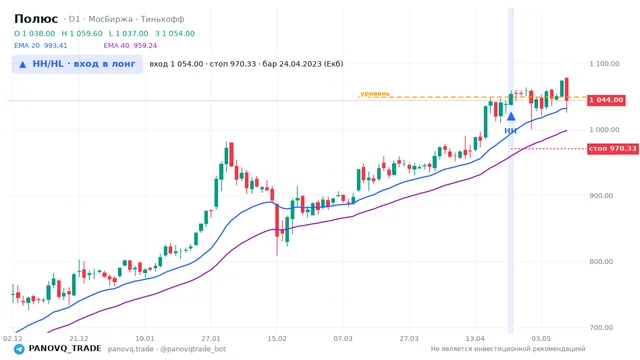Open the @panovqtrade_bot link
Image resolution: width=640 pixels, height=360 pixels.
(193, 349)
